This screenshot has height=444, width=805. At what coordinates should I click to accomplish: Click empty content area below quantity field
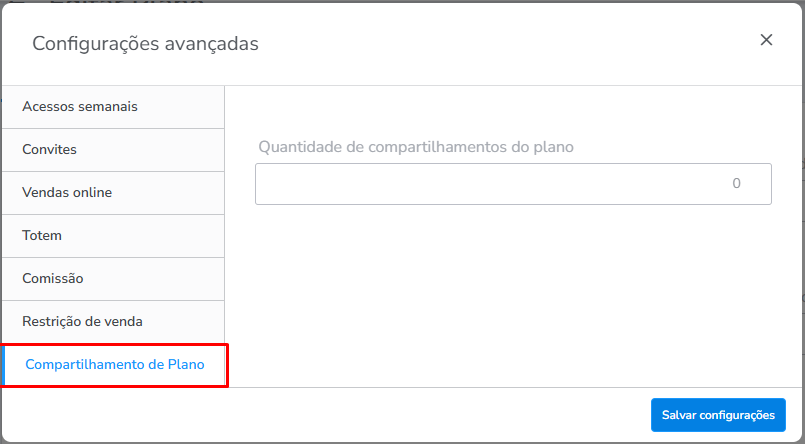512,300
